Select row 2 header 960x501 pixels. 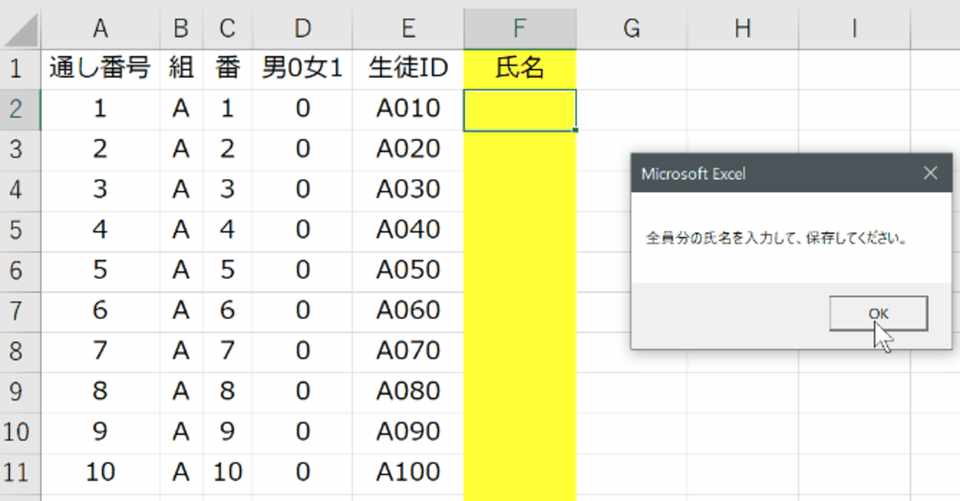click(x=20, y=110)
